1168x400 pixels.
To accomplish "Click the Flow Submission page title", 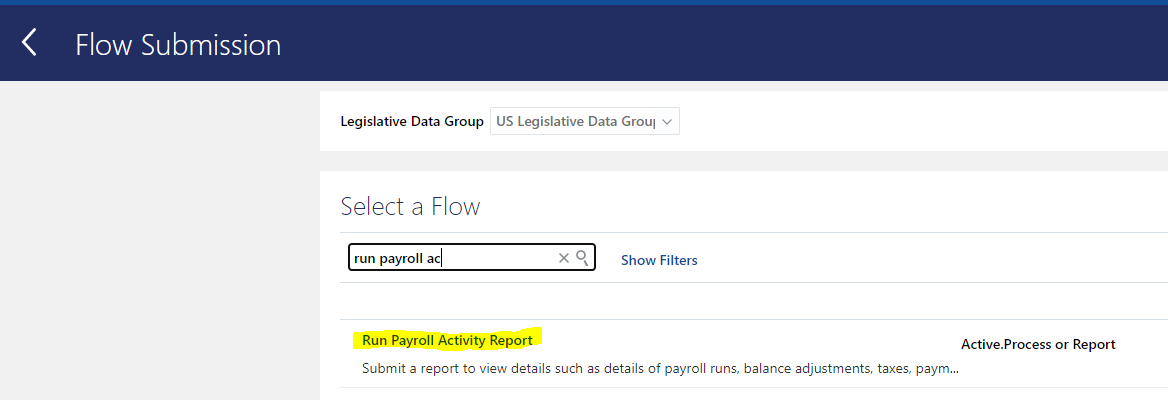I will tap(178, 45).
